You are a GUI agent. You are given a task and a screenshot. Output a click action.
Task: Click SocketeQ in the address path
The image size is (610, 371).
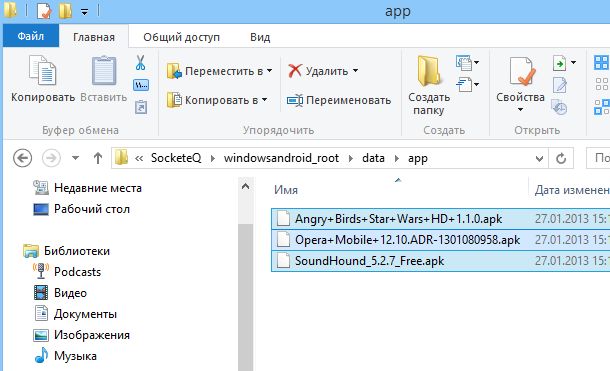click(x=176, y=158)
